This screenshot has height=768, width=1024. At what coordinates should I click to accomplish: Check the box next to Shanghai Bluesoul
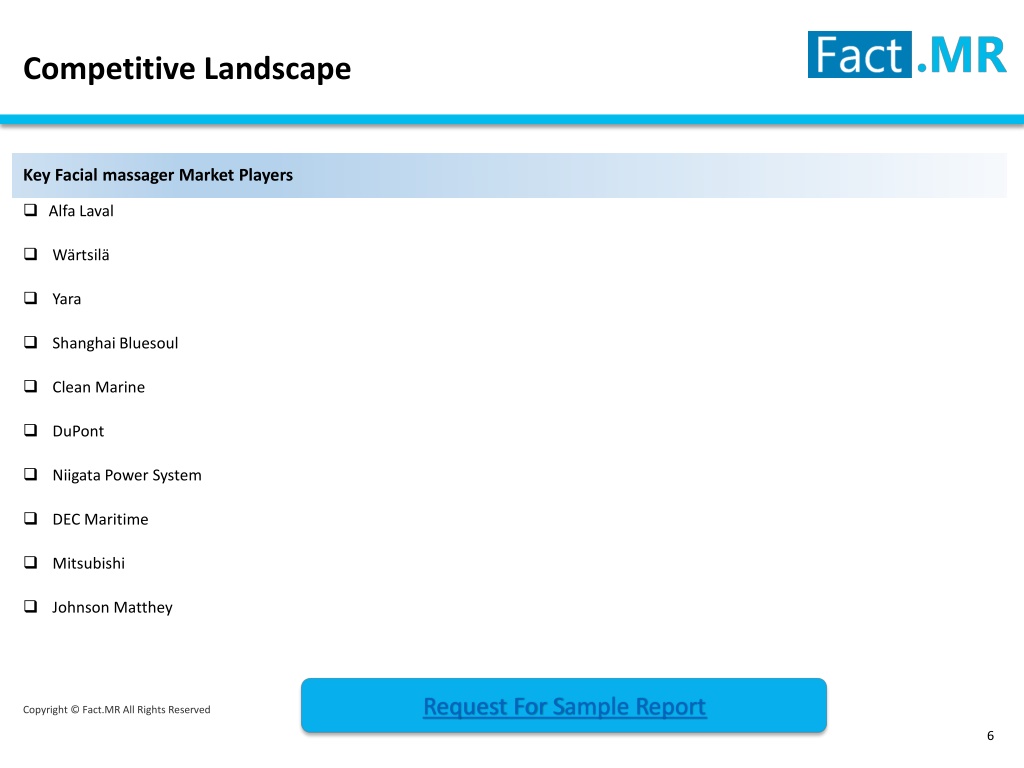coord(31,342)
